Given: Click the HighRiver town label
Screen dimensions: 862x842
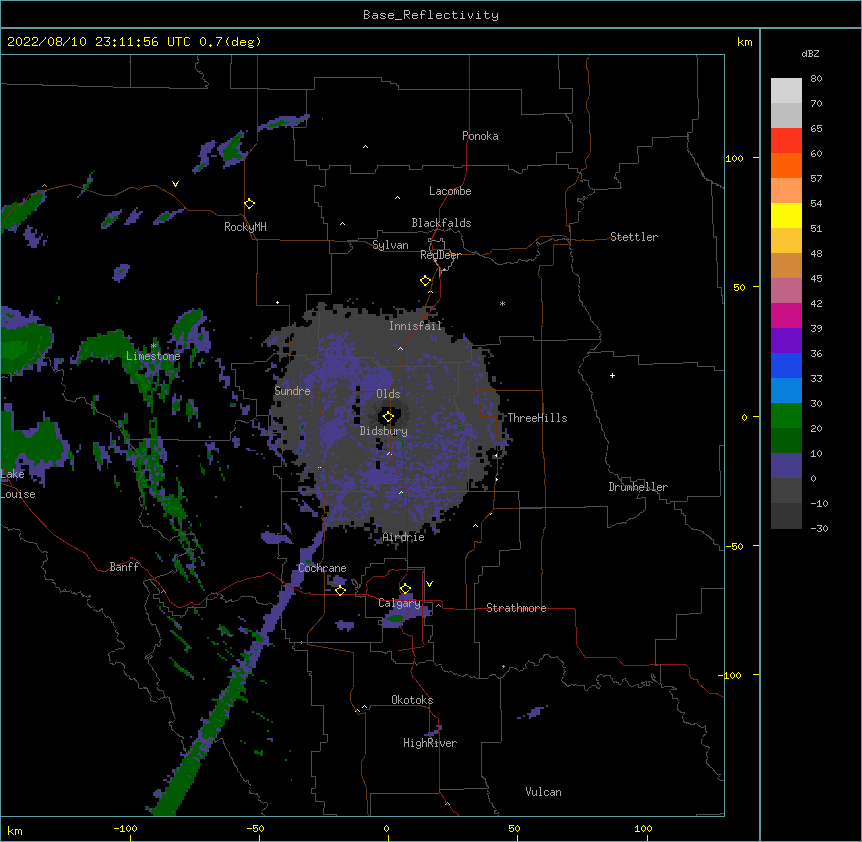Looking at the screenshot, I should [430, 743].
